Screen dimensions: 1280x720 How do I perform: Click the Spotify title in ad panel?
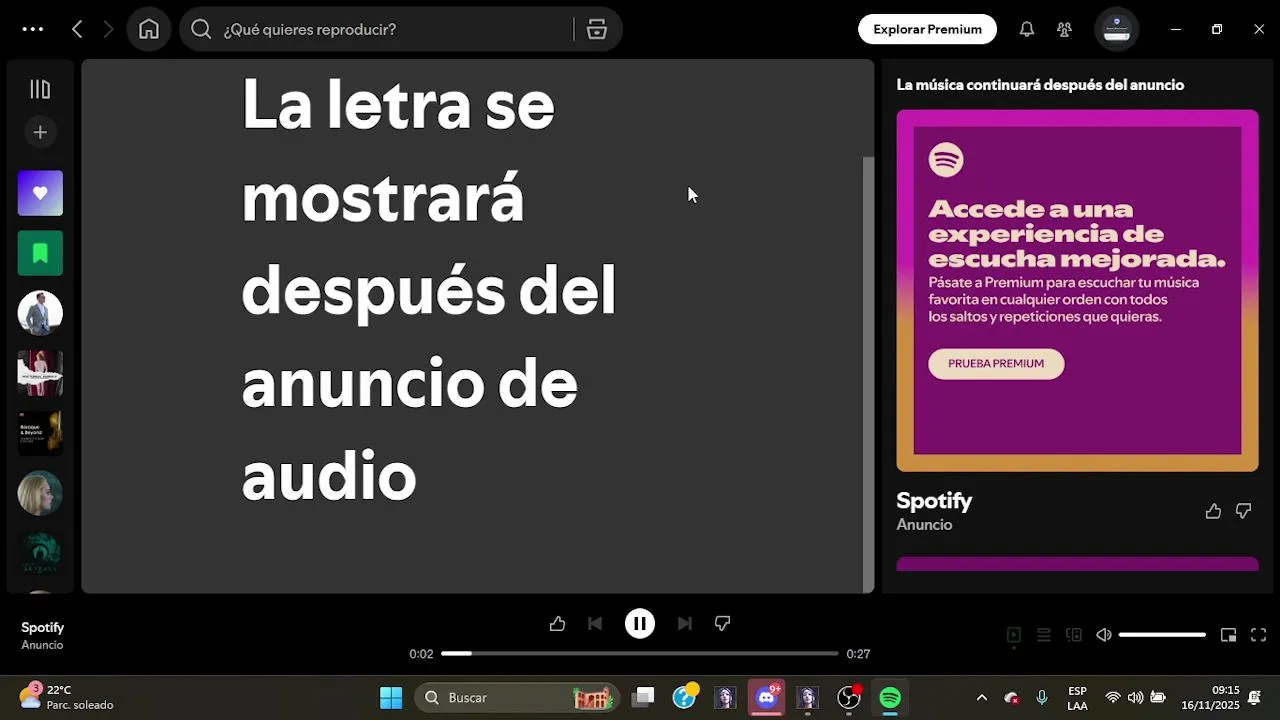tap(934, 500)
